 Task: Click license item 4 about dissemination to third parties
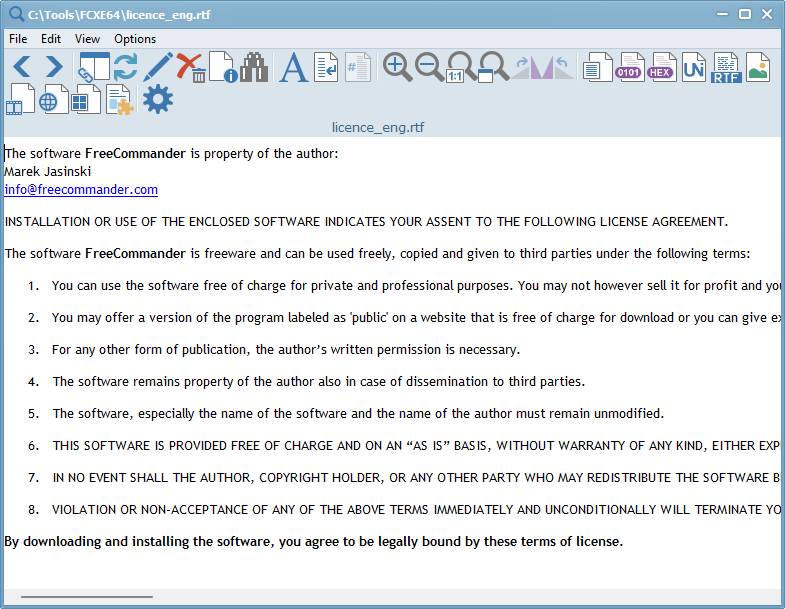[319, 382]
